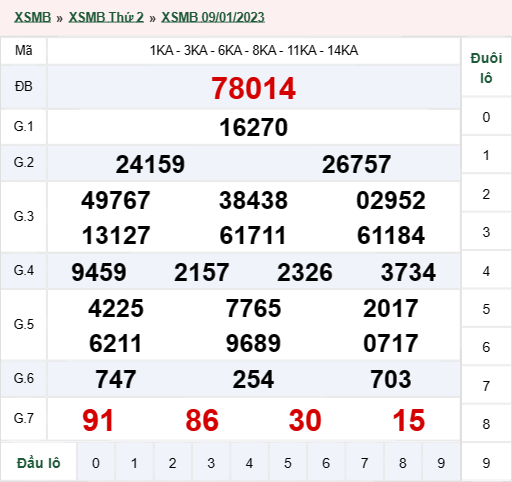Click the G.3 number 38438
The width and height of the screenshot is (512, 482).
coord(253,200)
